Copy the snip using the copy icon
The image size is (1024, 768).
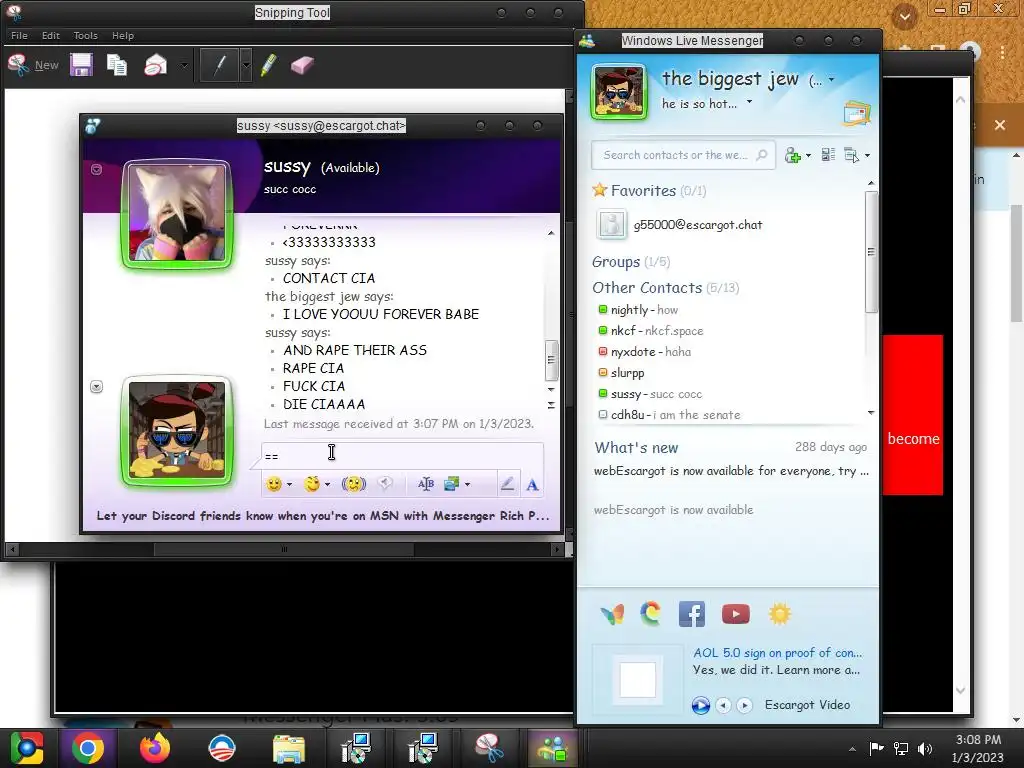[x=117, y=65]
